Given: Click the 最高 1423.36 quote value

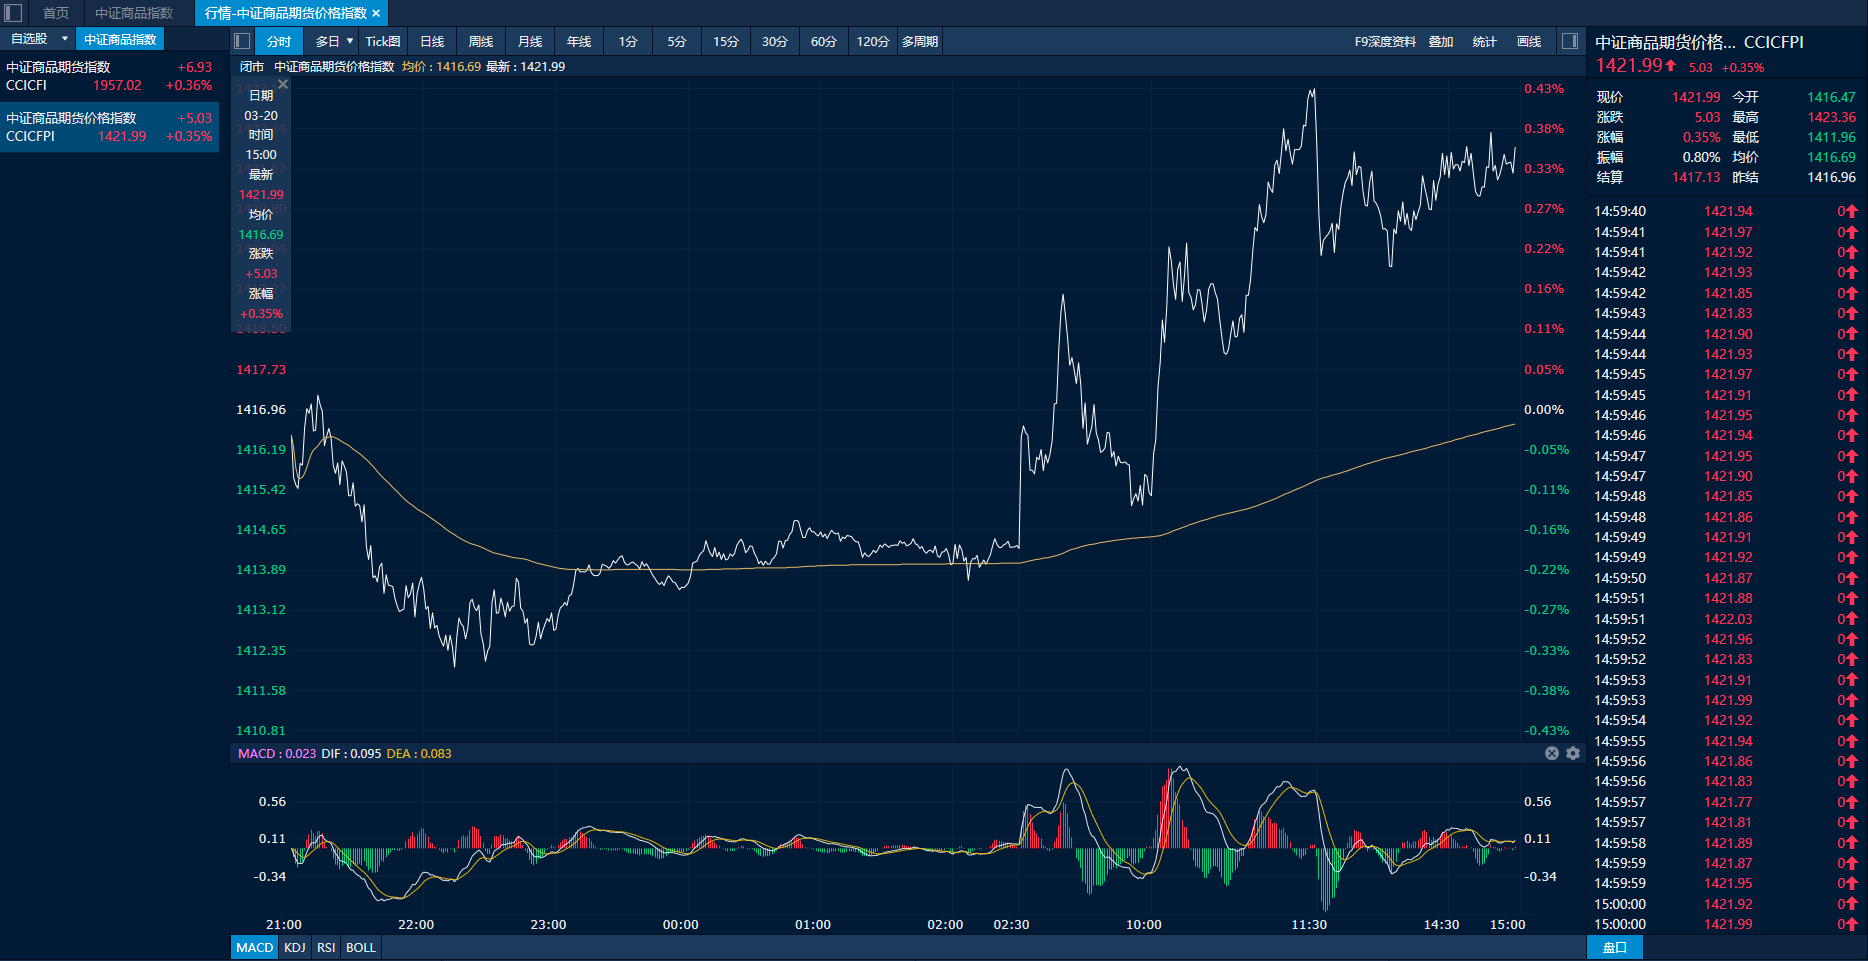Looking at the screenshot, I should point(1831,117).
